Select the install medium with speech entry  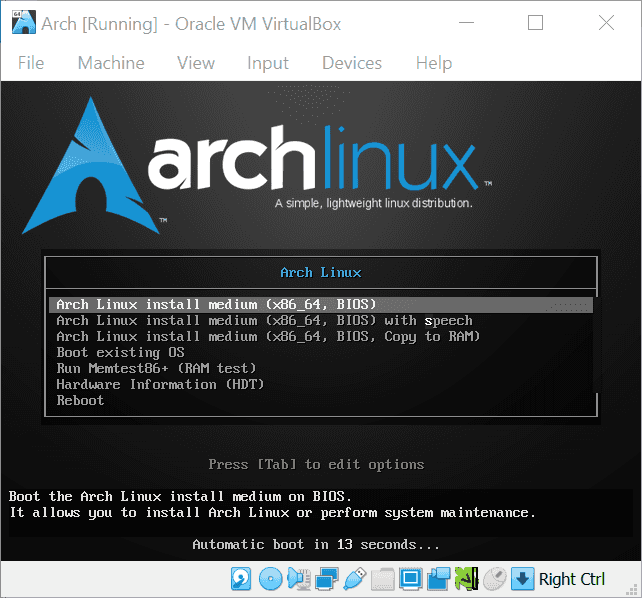tap(321, 320)
